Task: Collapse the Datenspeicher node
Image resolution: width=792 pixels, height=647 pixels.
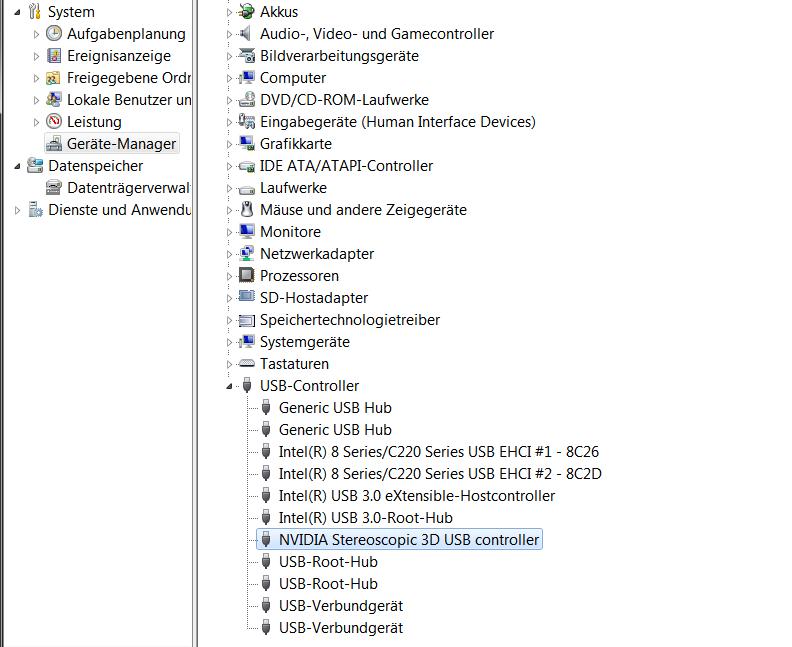Action: click(x=17, y=166)
